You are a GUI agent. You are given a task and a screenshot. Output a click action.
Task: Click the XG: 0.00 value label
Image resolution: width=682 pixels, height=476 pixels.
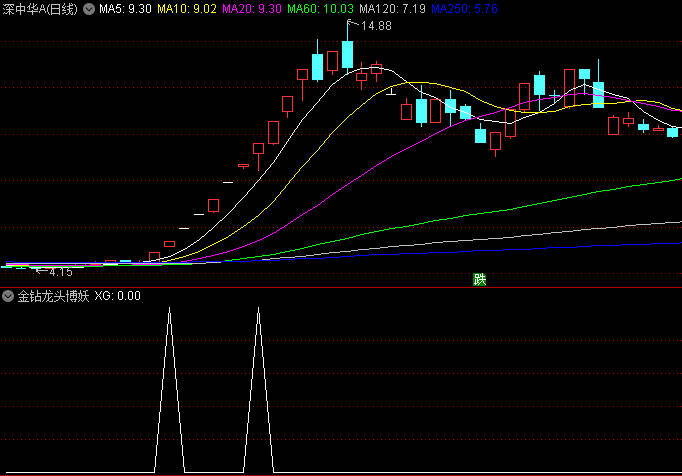point(118,296)
